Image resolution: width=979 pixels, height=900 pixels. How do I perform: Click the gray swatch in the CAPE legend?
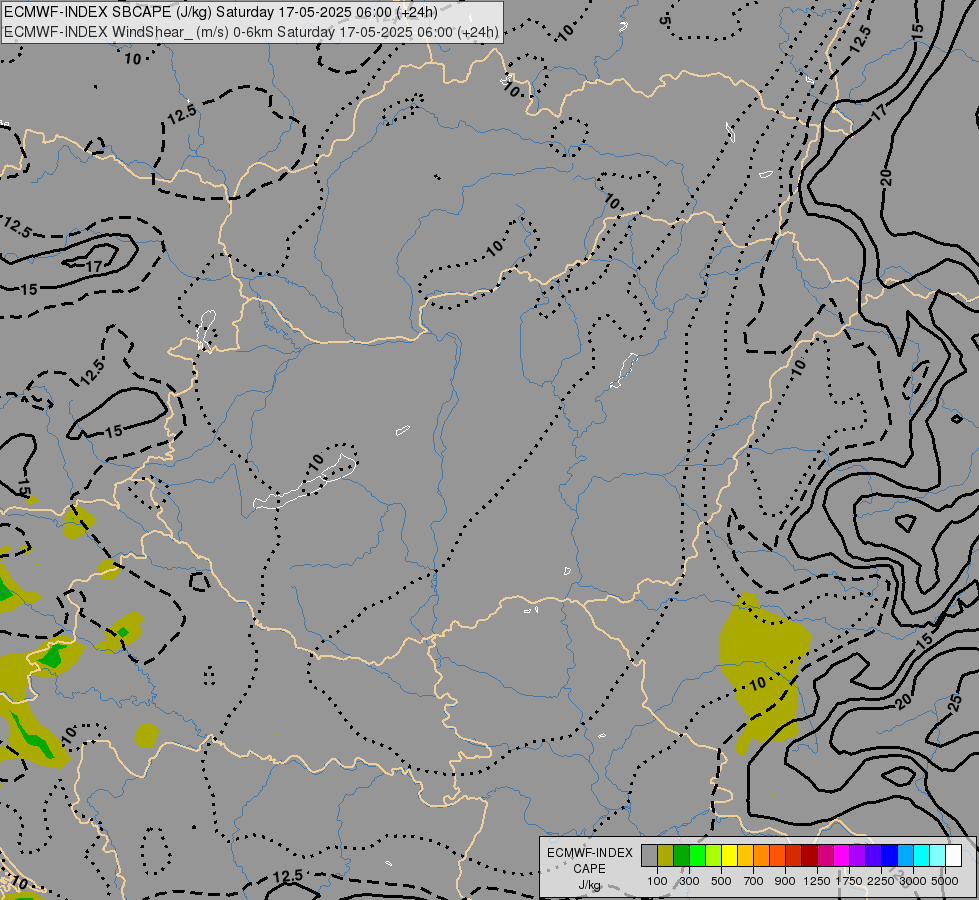(649, 856)
